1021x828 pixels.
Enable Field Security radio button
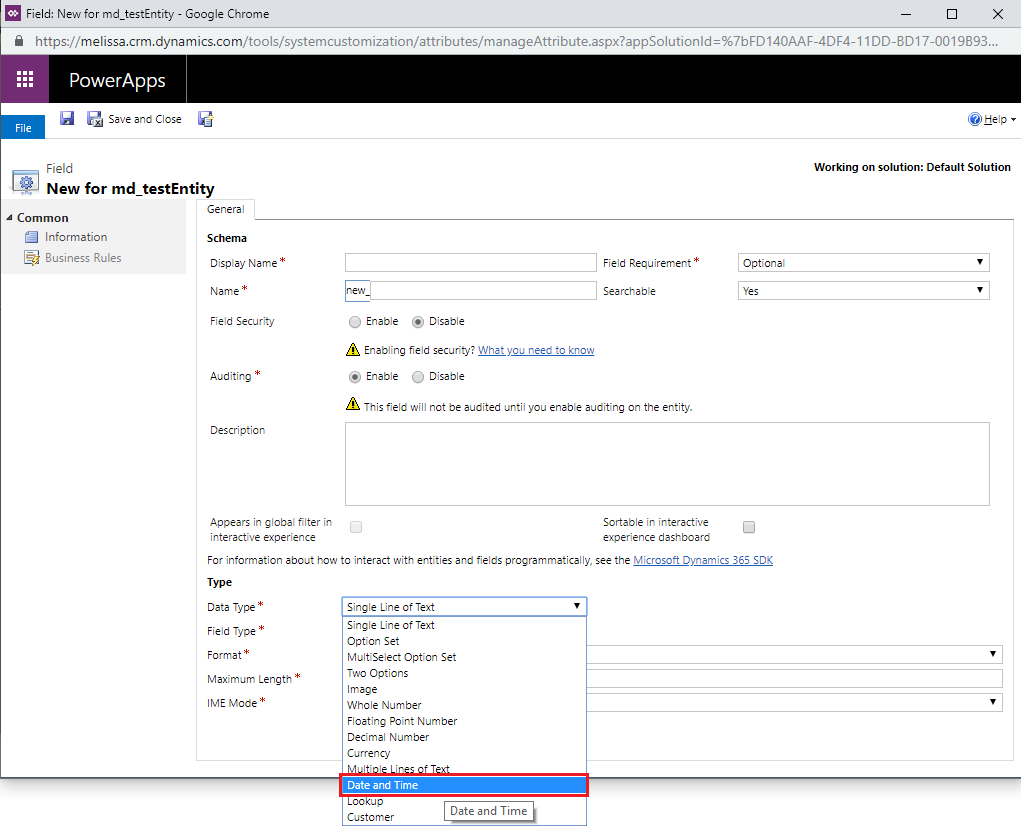pos(355,322)
